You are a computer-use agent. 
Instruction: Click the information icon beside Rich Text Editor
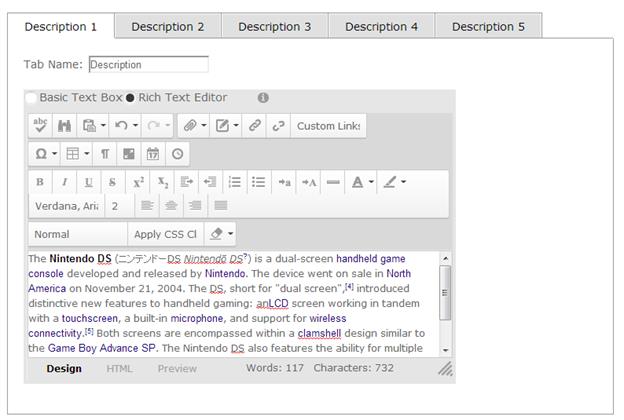263,98
